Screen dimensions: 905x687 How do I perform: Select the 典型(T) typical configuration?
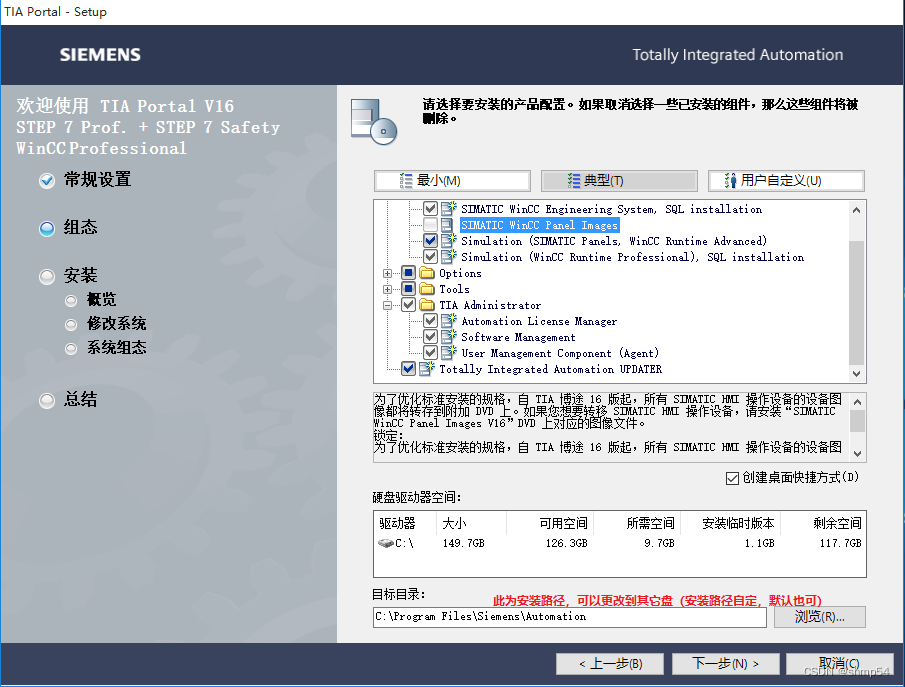click(619, 181)
